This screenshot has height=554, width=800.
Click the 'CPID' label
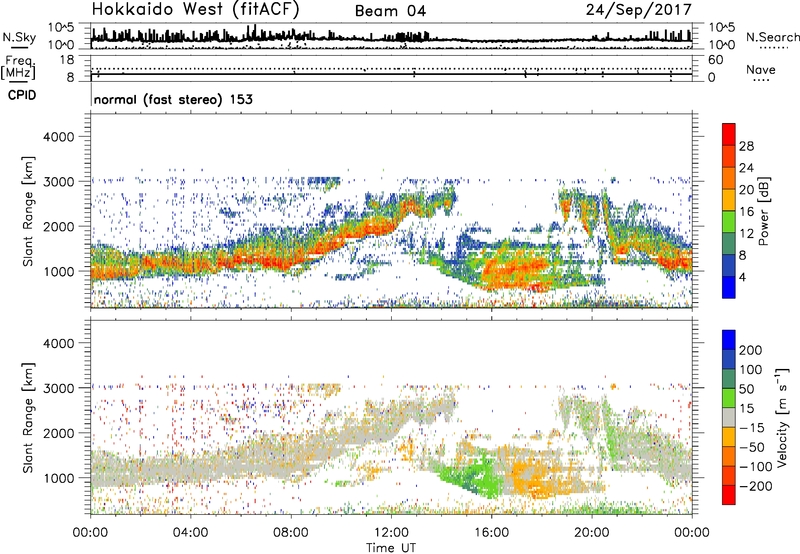22,95
